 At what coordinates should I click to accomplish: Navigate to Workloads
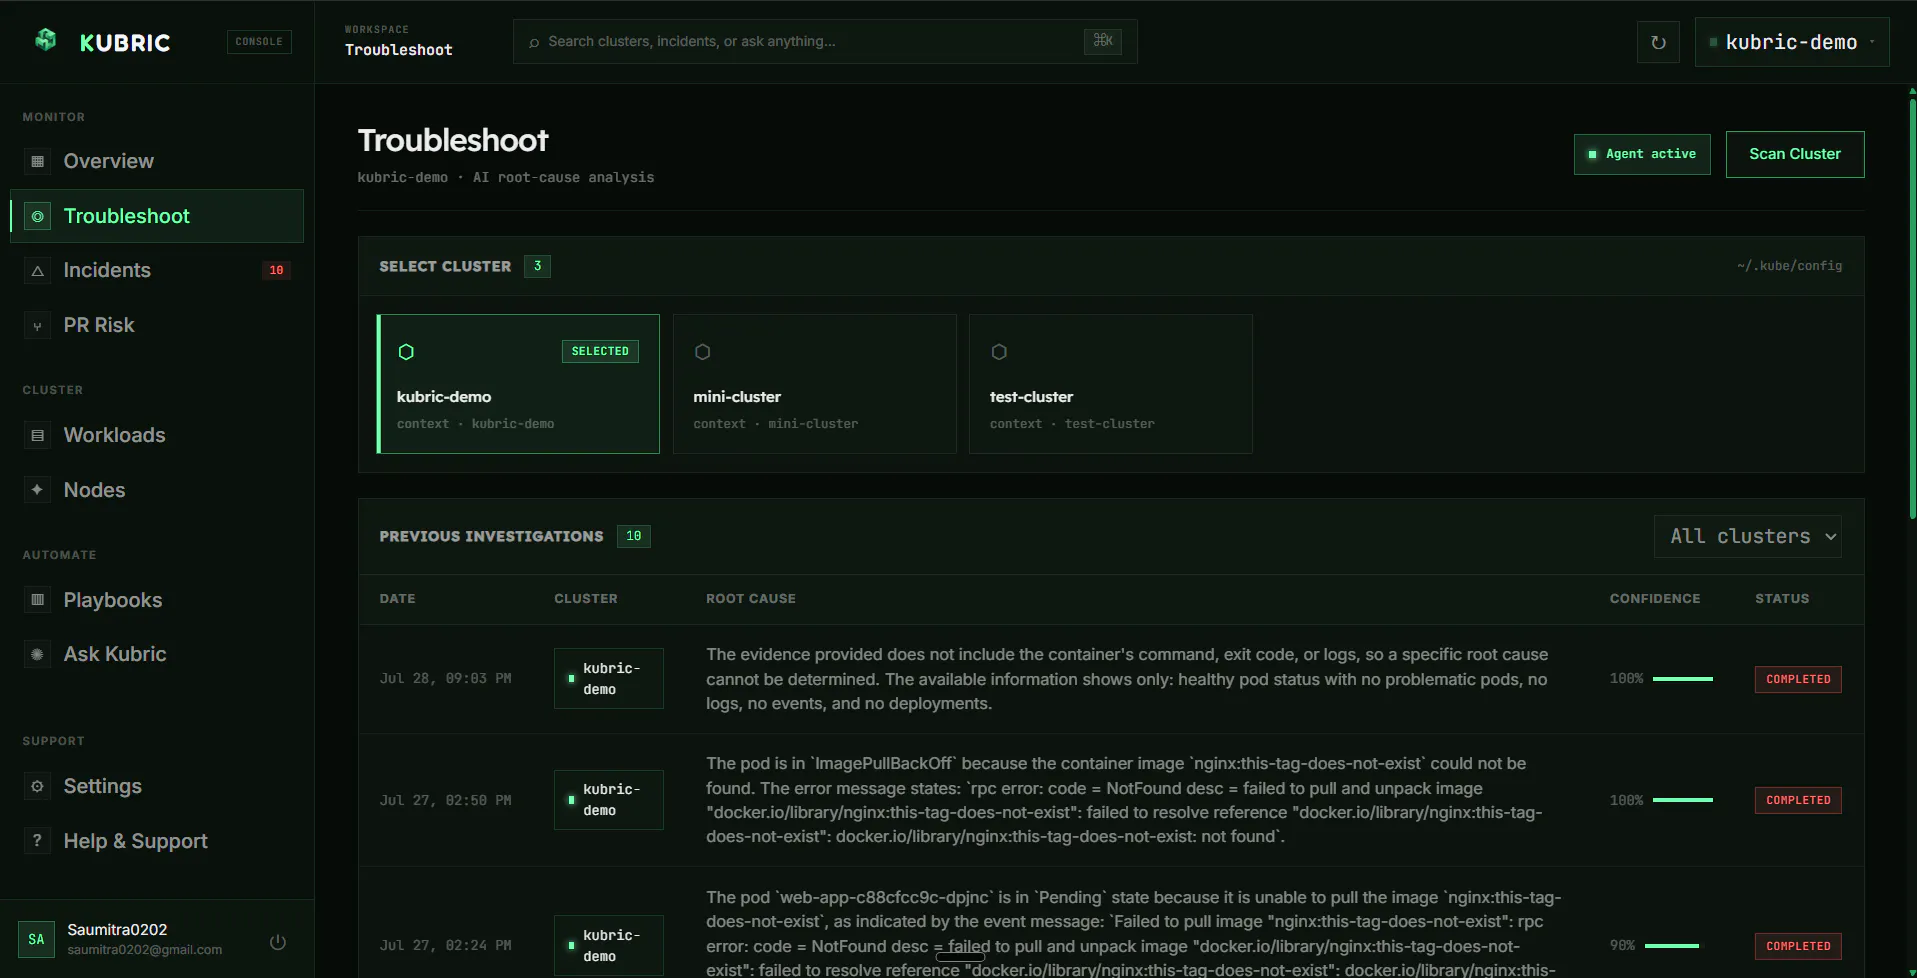(157, 435)
